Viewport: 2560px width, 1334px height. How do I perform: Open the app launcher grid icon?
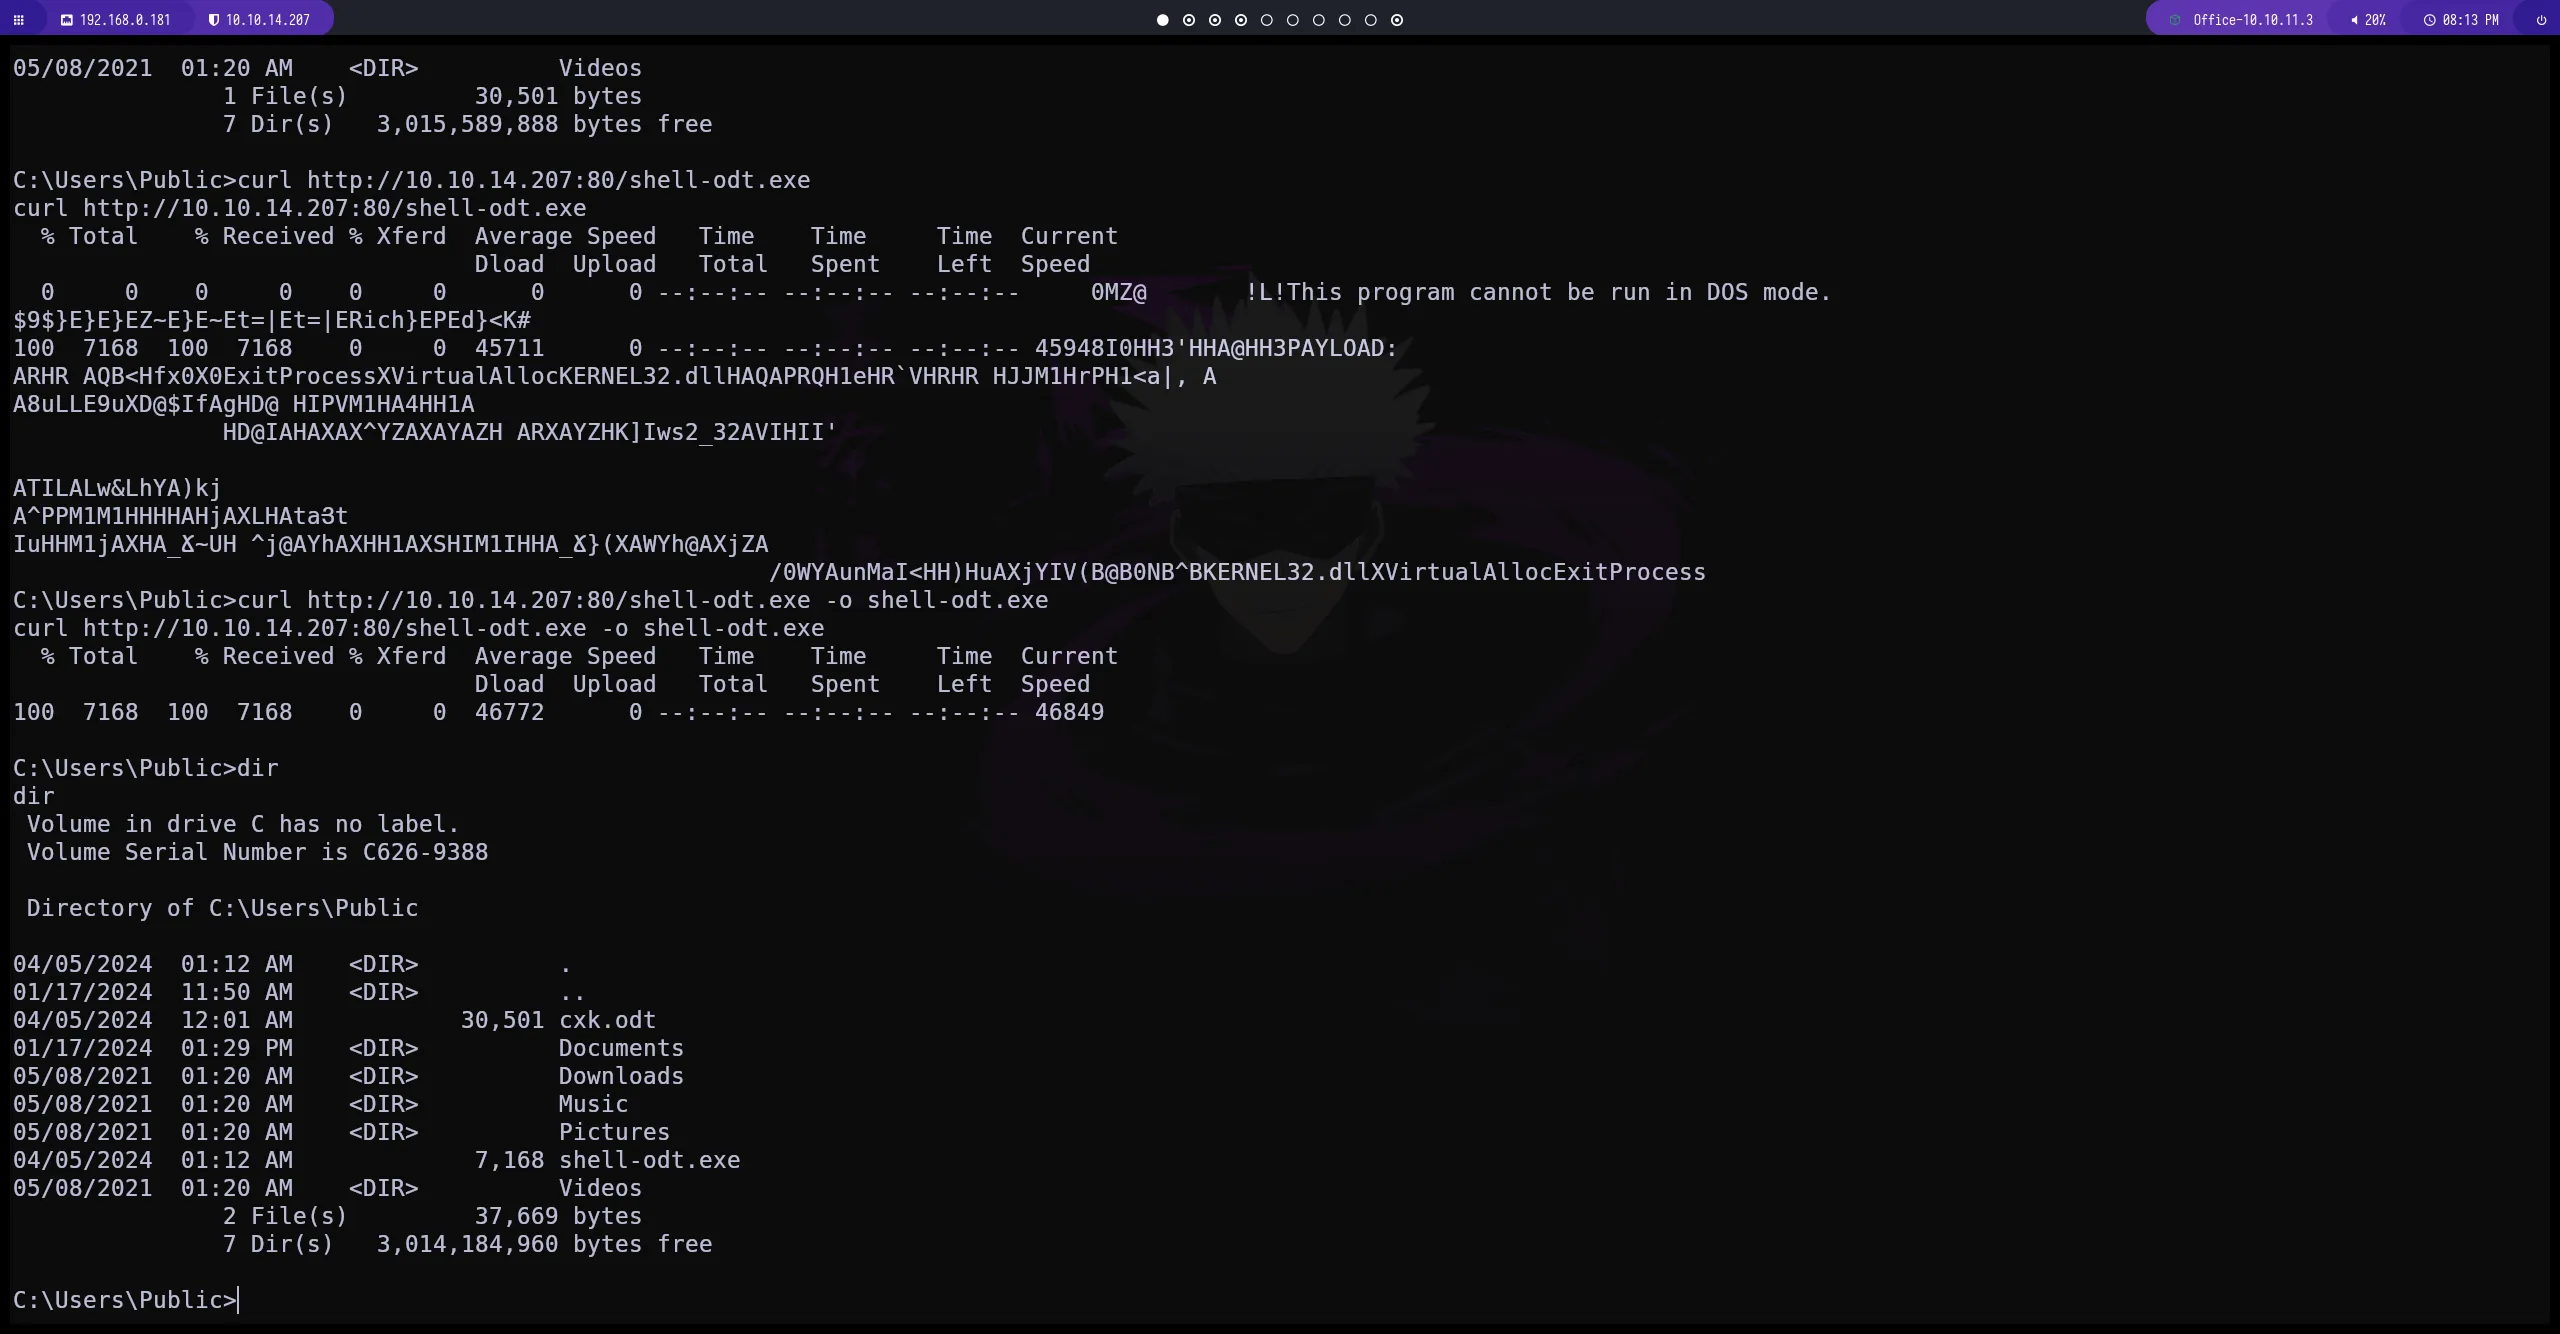pos(18,20)
